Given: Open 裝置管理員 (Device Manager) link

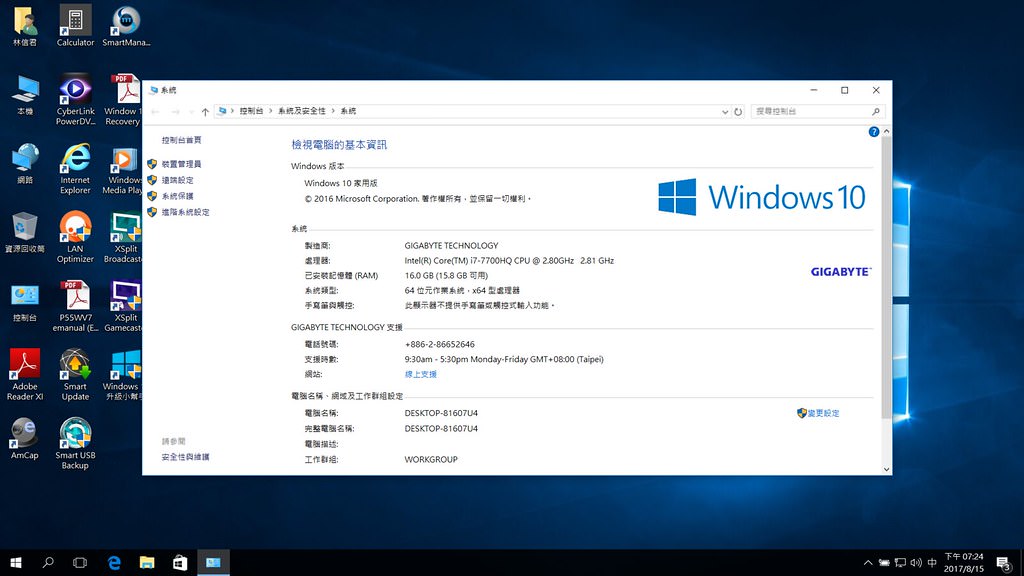Looking at the screenshot, I should (182, 165).
